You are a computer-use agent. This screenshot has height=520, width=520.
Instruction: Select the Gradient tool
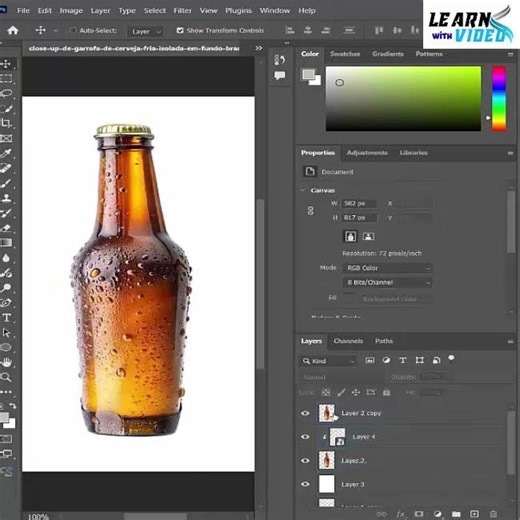pos(6,243)
